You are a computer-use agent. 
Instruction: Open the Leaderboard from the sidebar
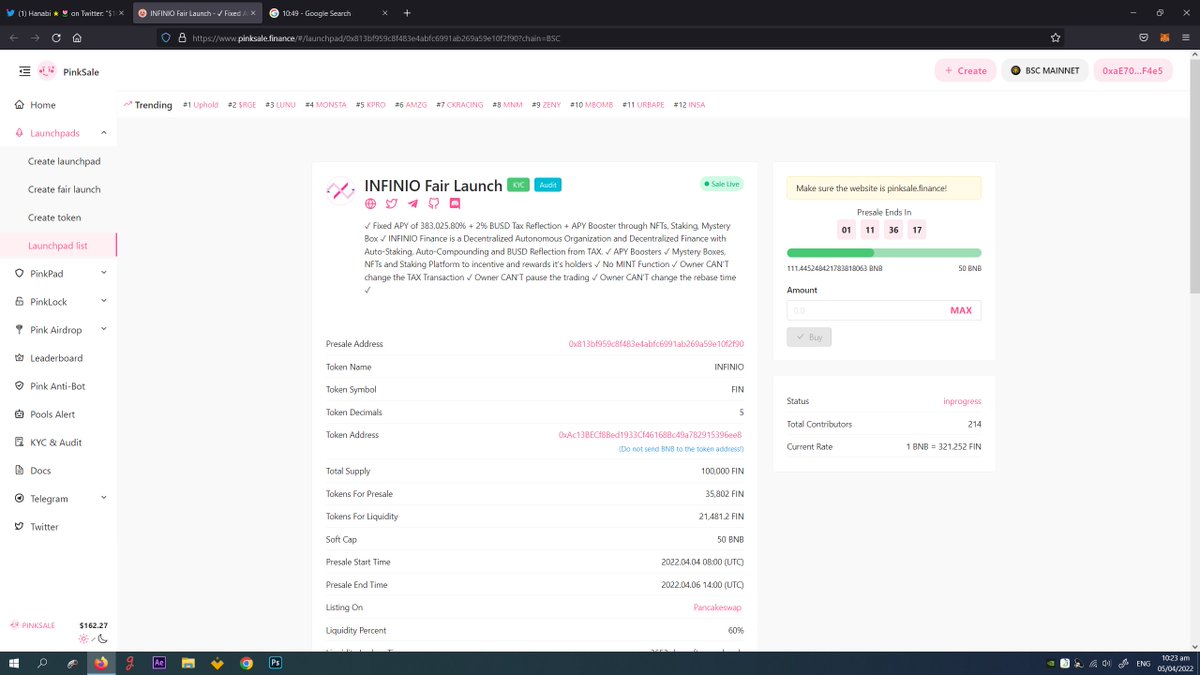(x=58, y=358)
